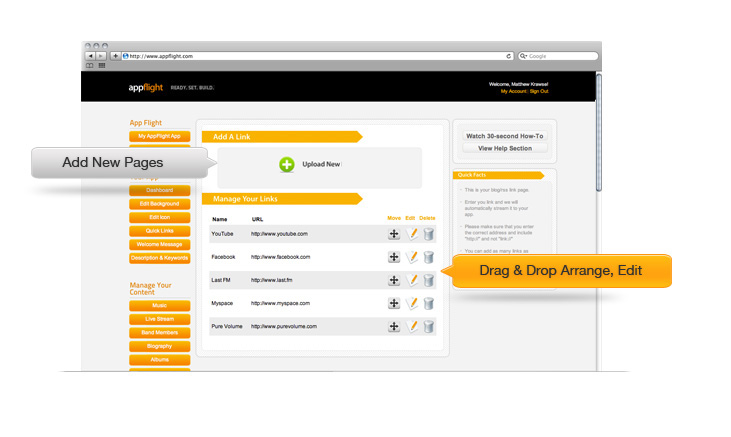Open the Biography content section
Viewport: 731px width, 437px height.
pyautogui.click(x=159, y=346)
